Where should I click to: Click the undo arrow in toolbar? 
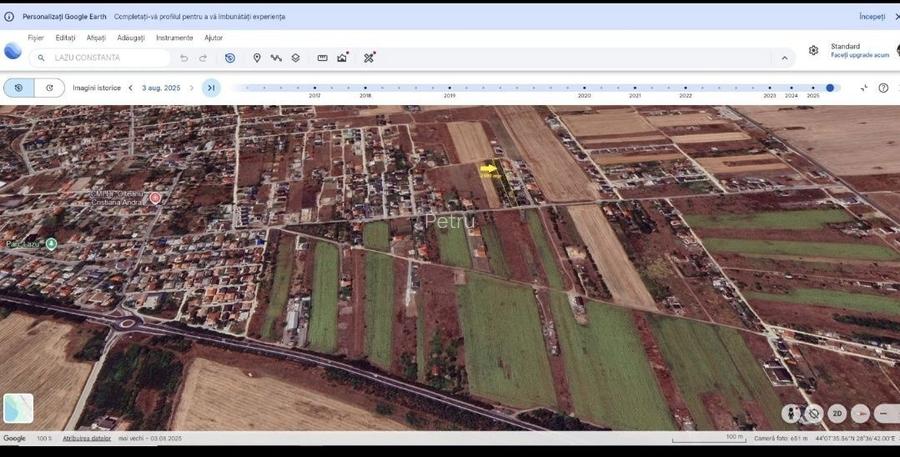(184, 58)
